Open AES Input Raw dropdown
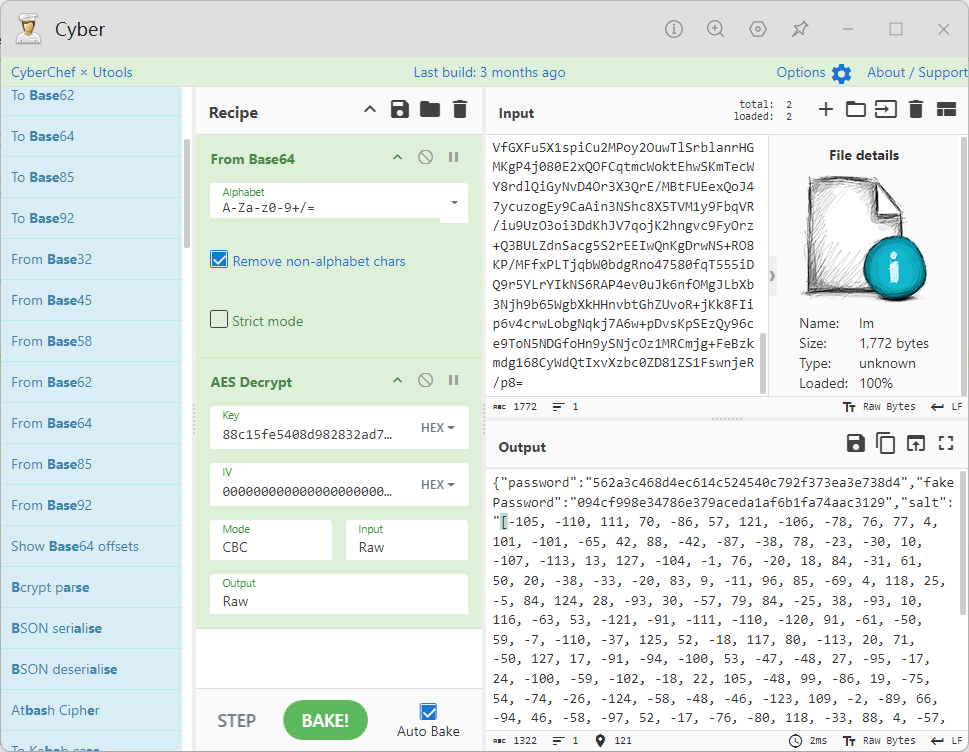This screenshot has width=969, height=752. pyautogui.click(x=407, y=539)
